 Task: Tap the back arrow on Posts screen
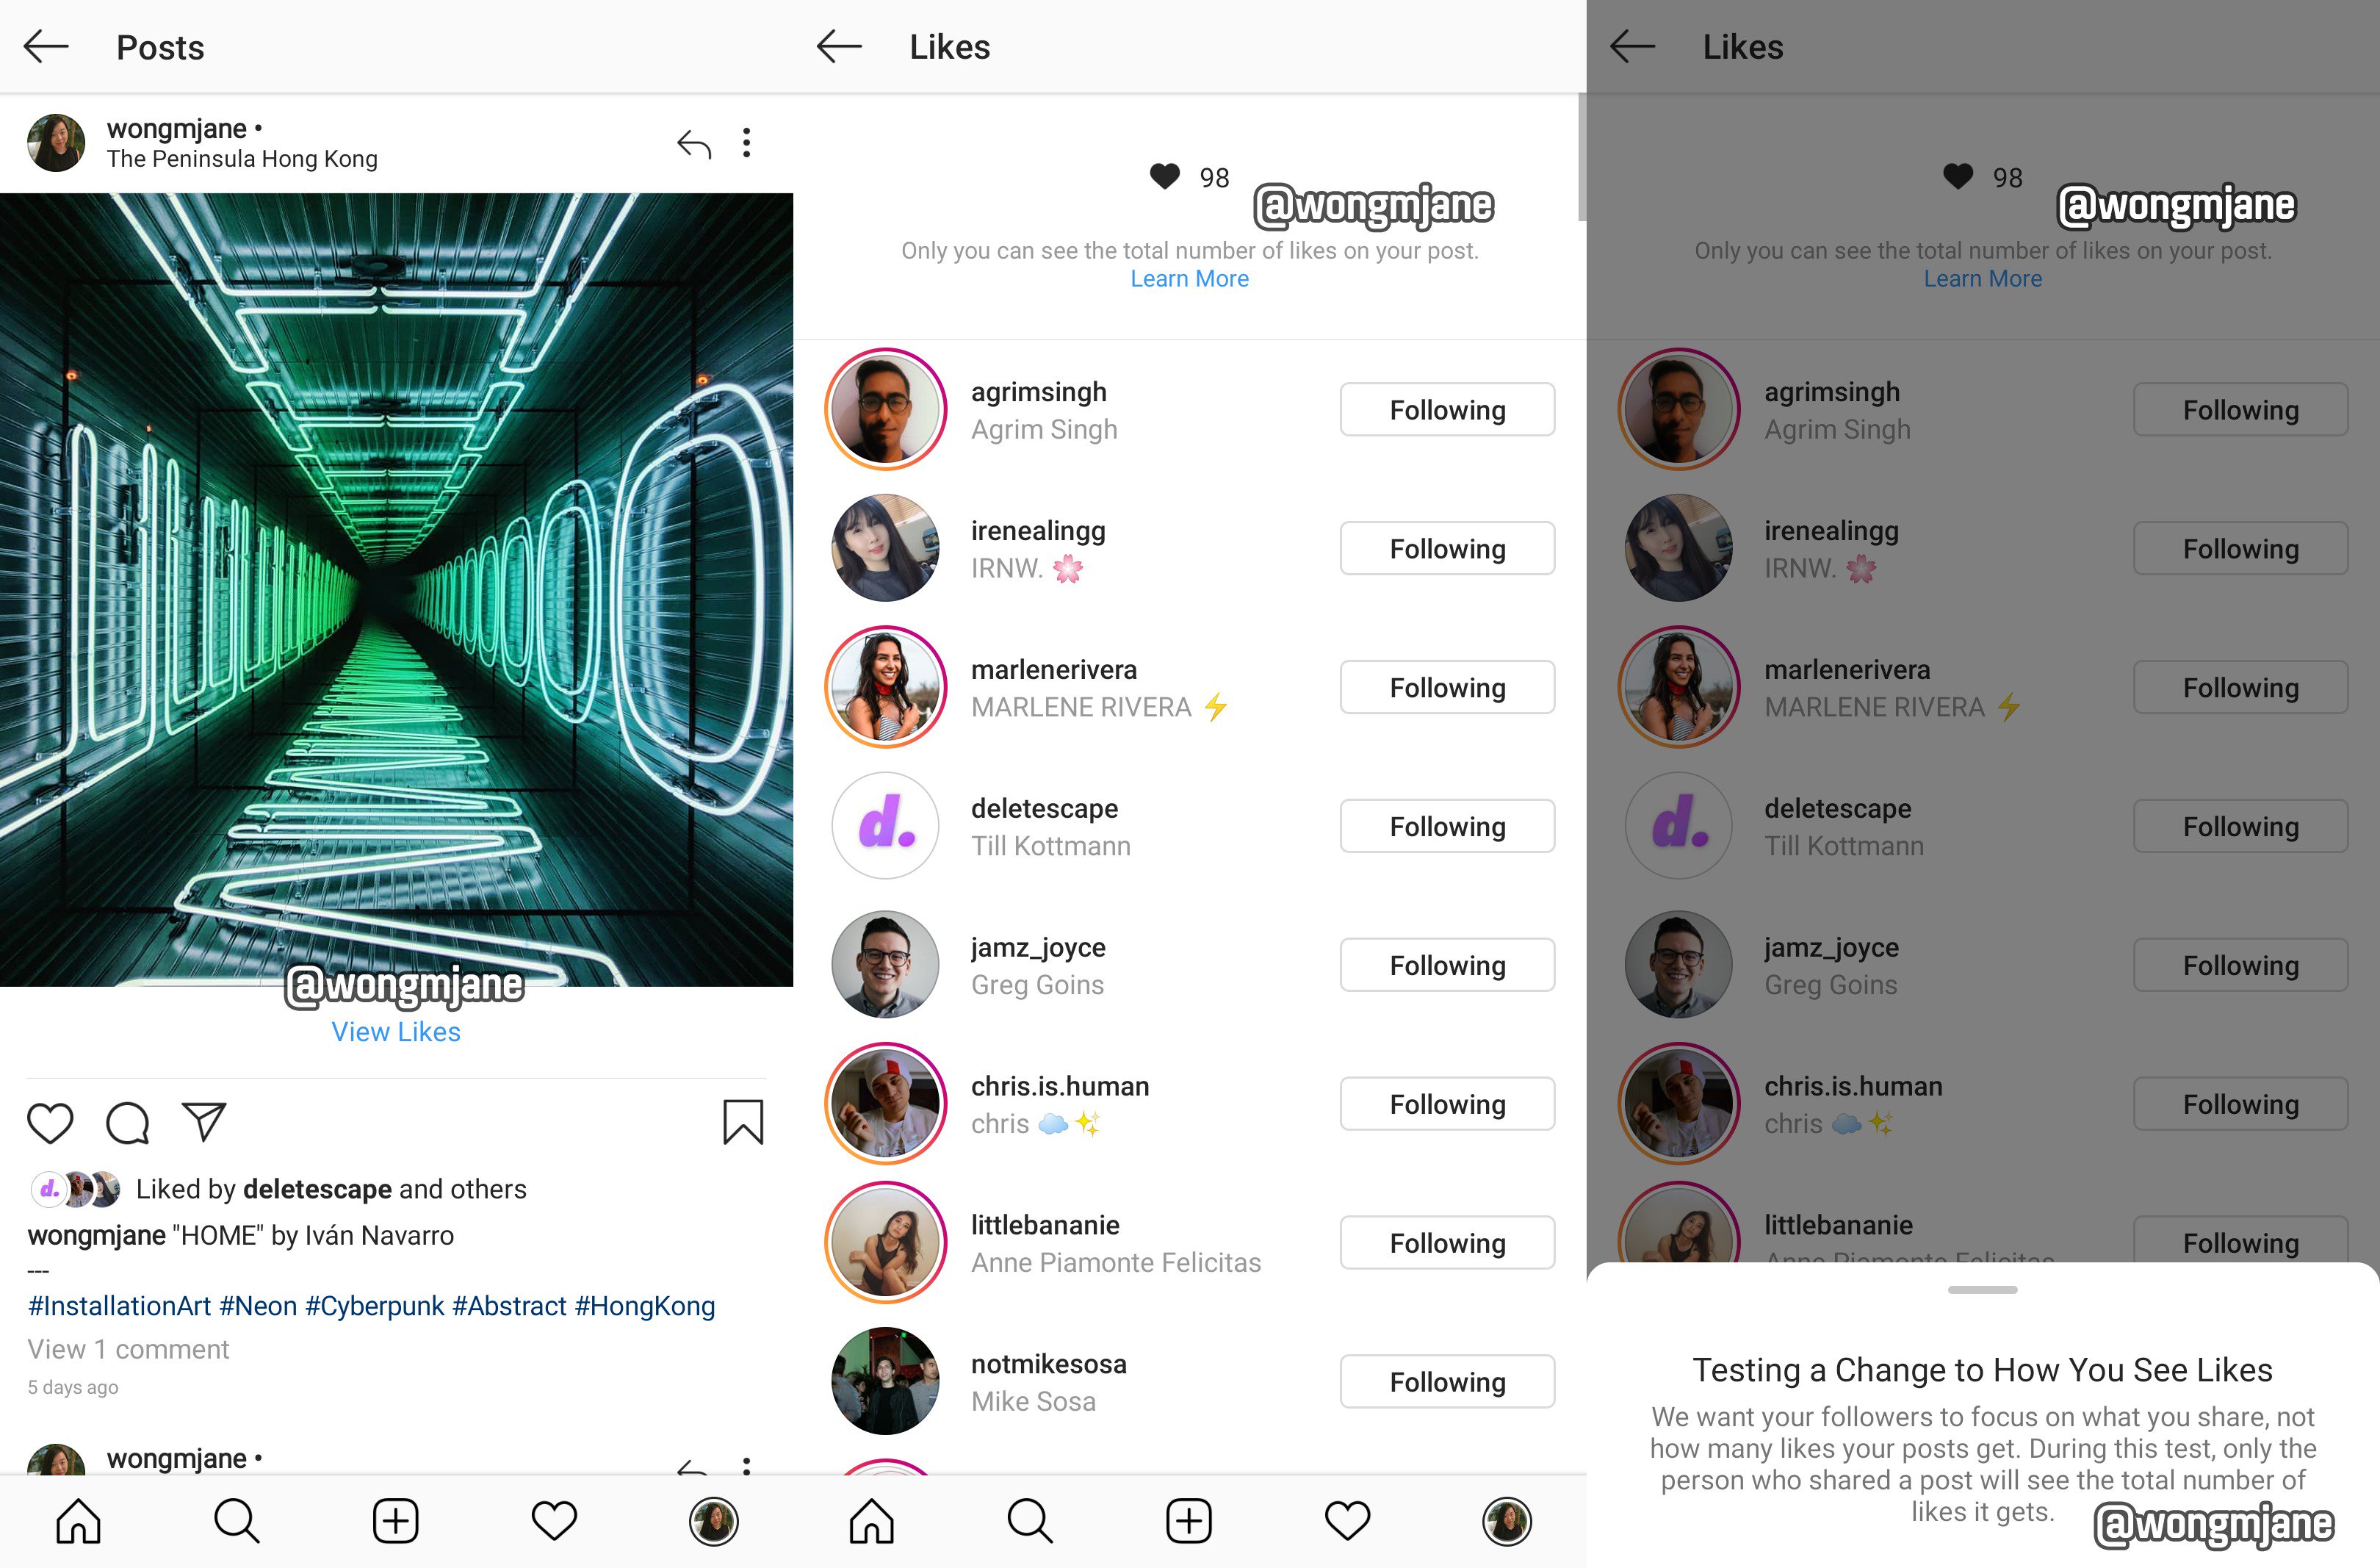pos(47,44)
